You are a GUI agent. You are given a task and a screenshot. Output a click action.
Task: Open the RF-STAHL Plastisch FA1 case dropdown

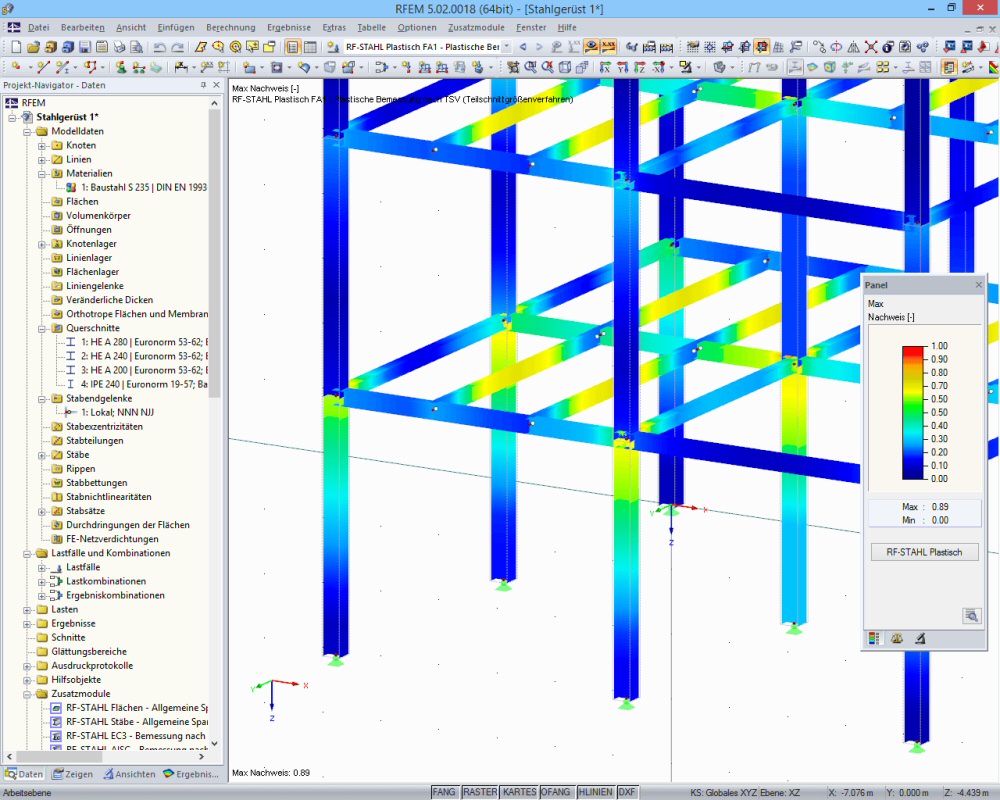506,47
